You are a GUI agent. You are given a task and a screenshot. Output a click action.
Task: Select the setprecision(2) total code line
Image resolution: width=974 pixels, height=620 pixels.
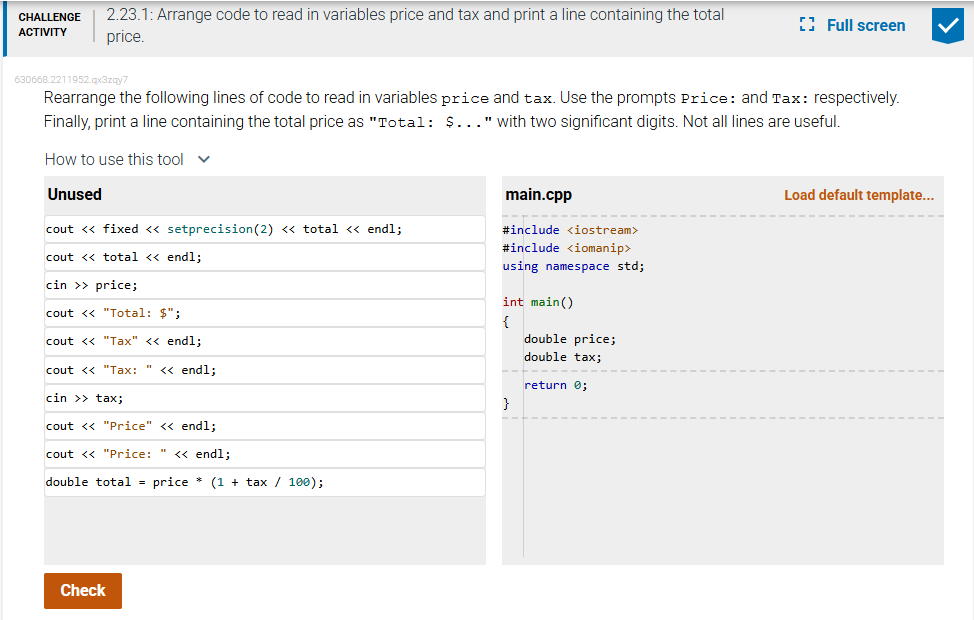(265, 229)
